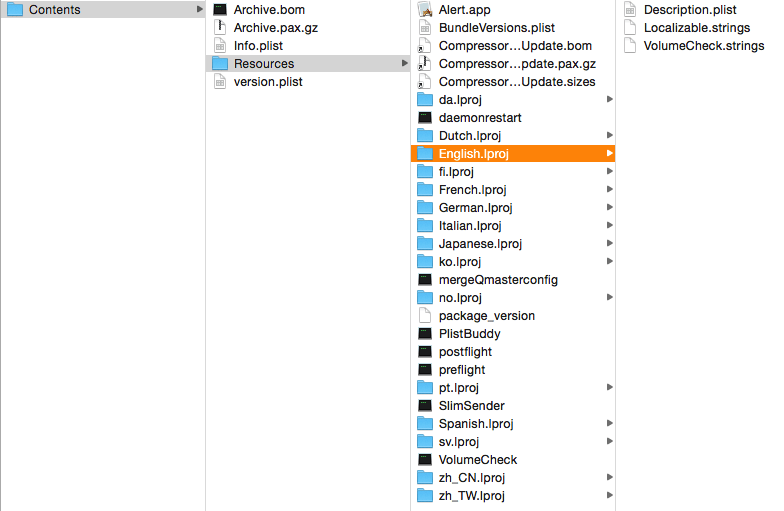
Task: Select the VolumeCheck.strings file name
Action: (x=704, y=46)
